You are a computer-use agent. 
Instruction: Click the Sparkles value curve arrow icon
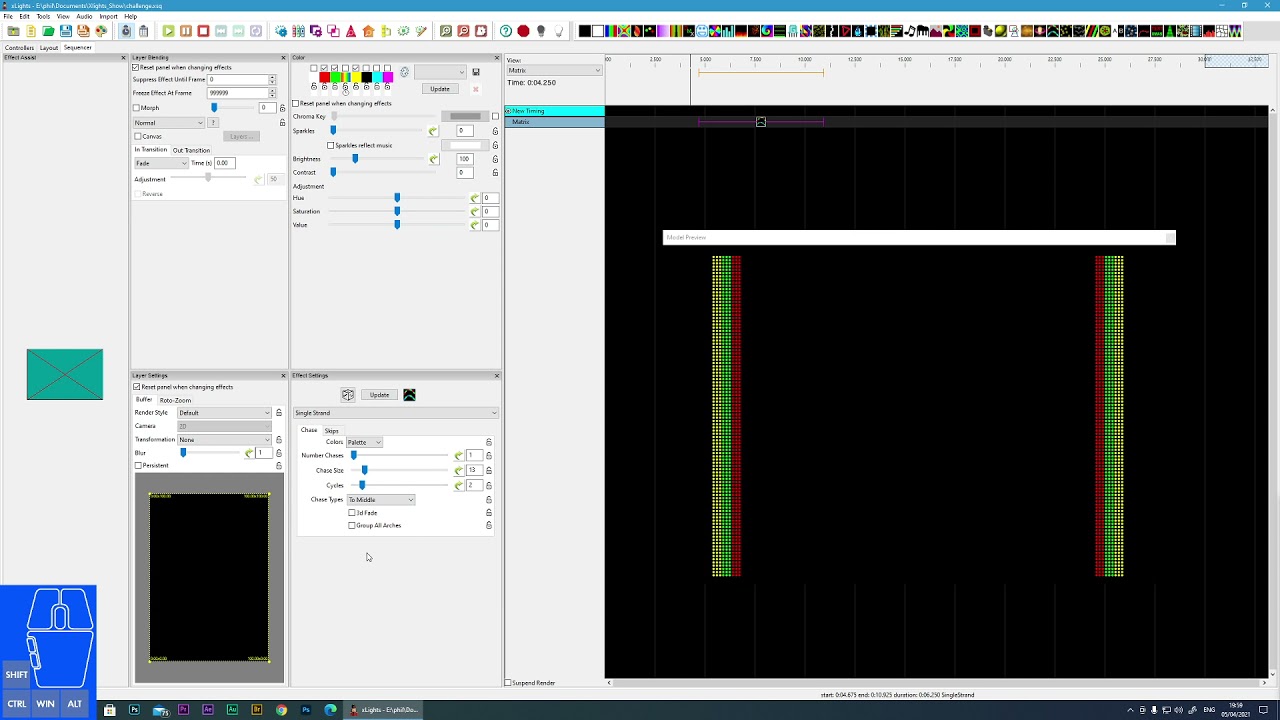pyautogui.click(x=433, y=131)
